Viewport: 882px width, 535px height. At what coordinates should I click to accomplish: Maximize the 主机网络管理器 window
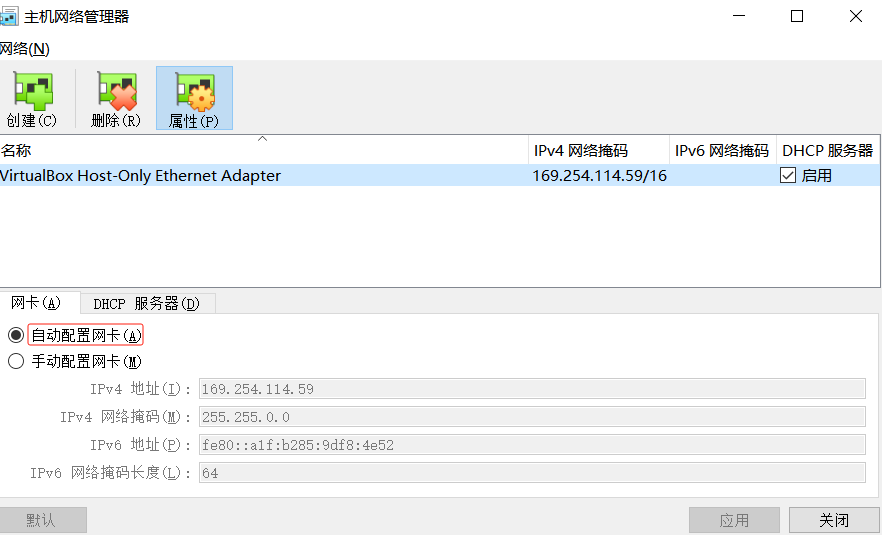point(797,16)
